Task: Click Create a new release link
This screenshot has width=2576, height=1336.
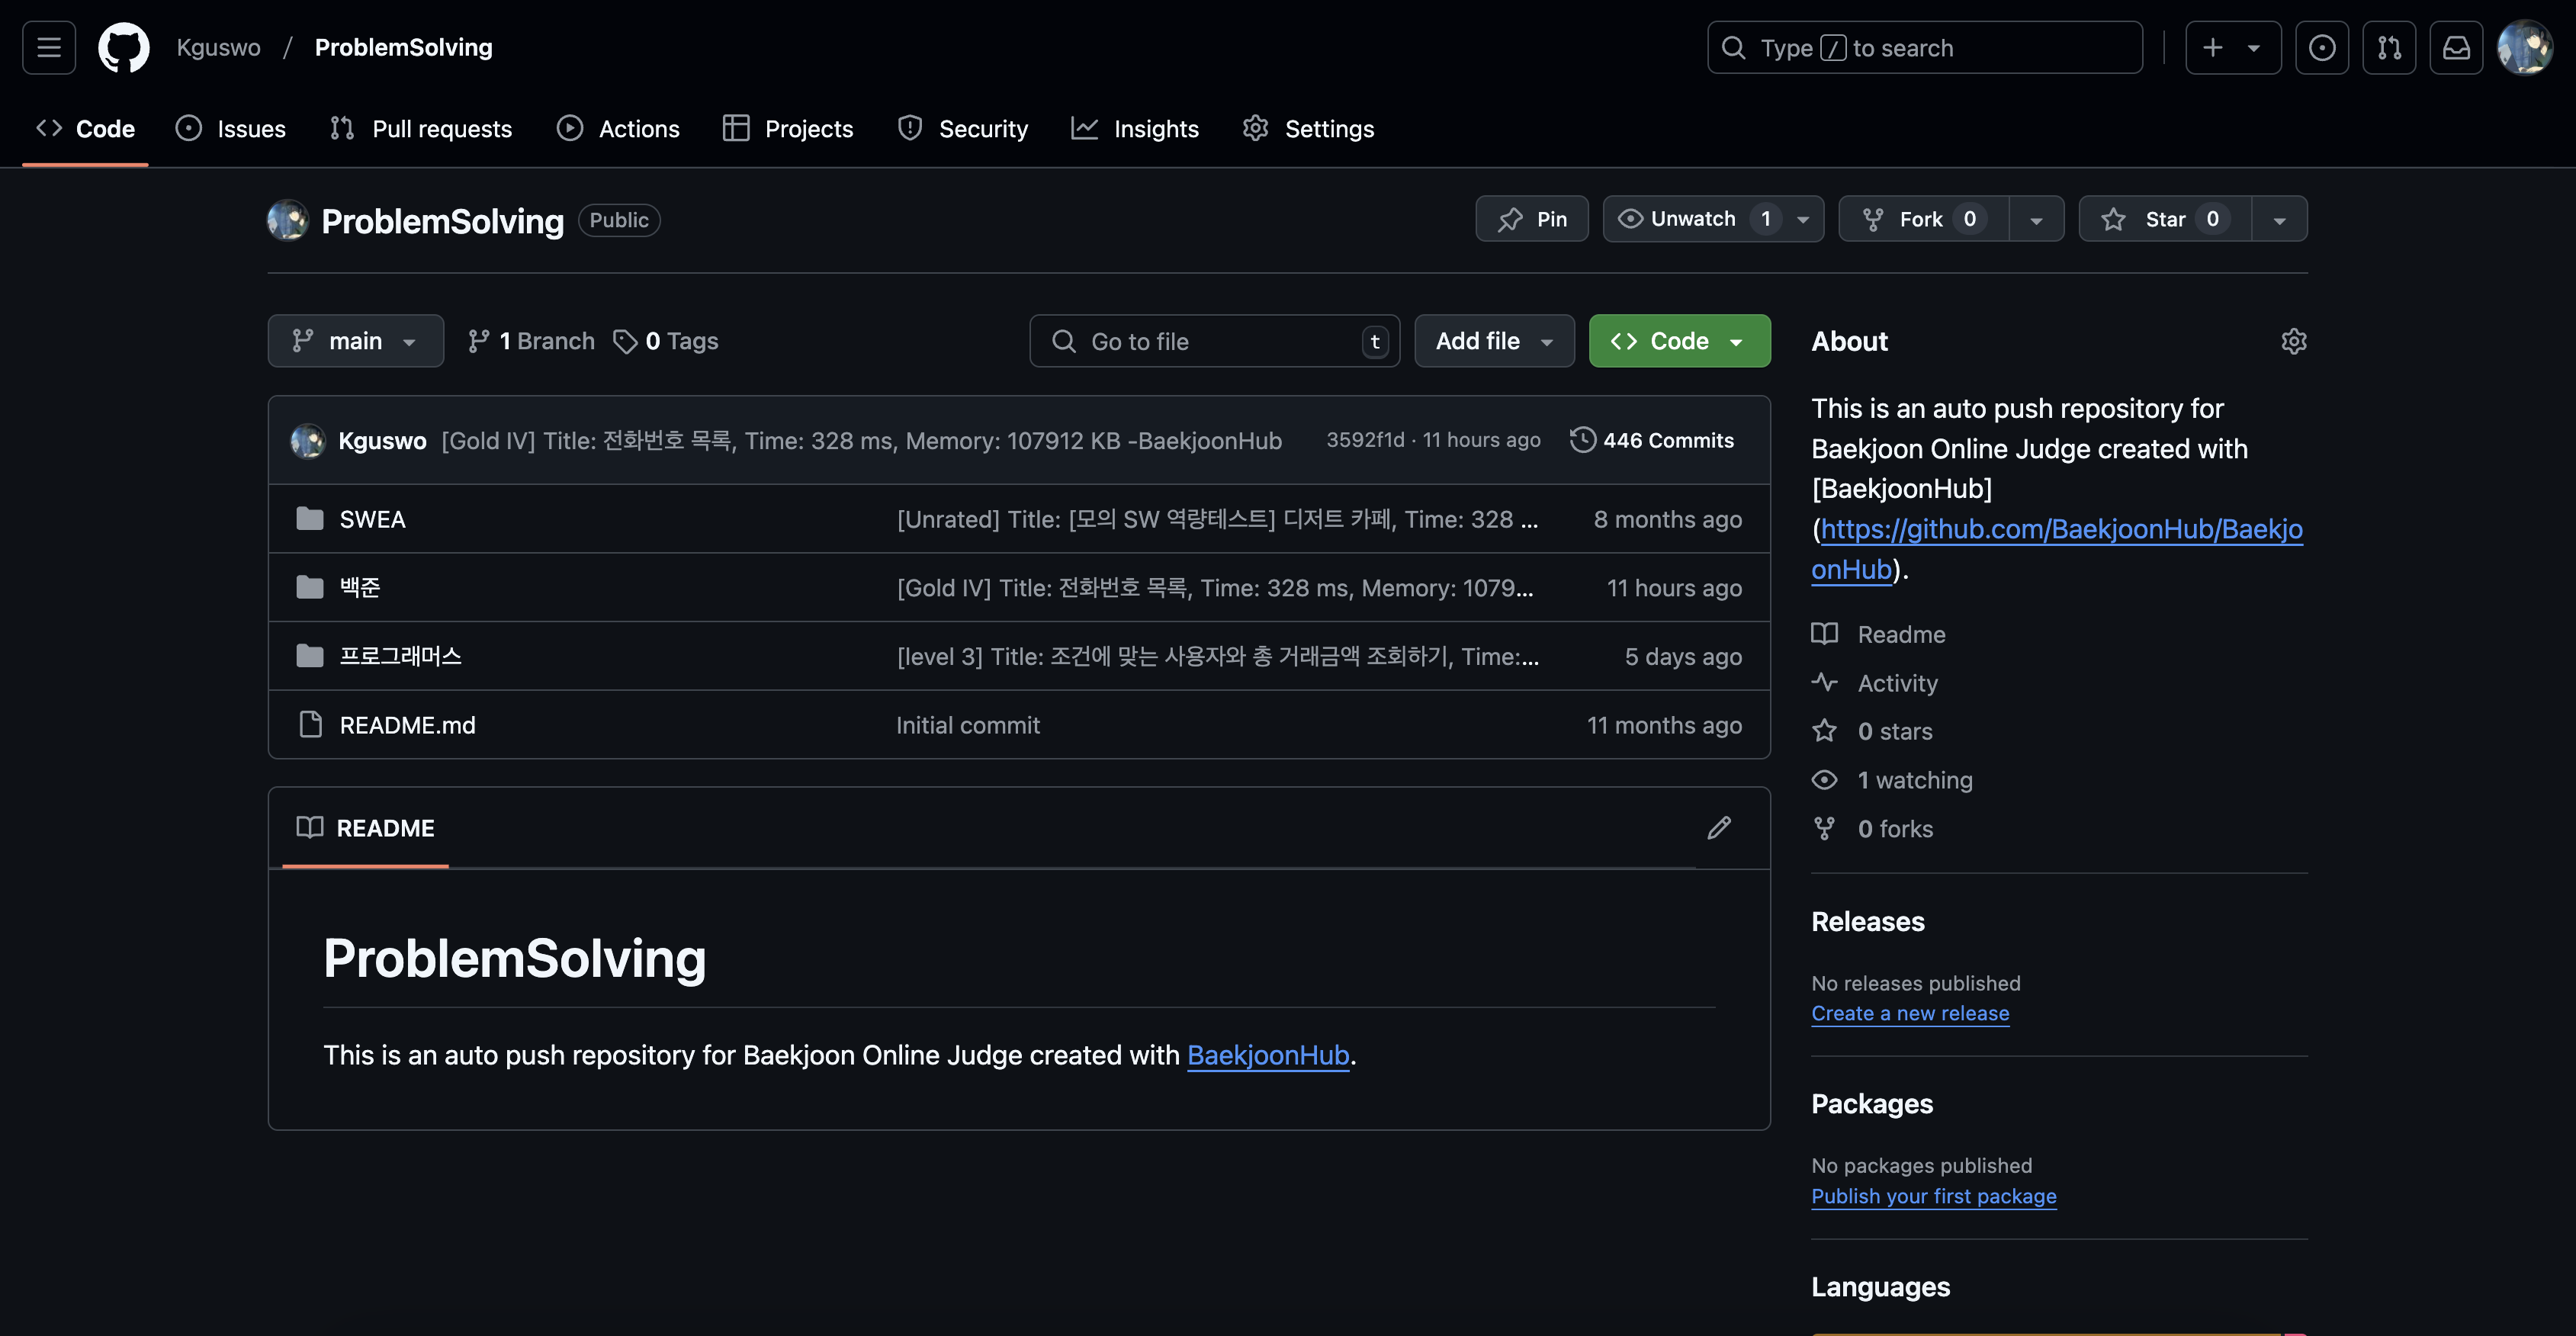Action: (1909, 1013)
